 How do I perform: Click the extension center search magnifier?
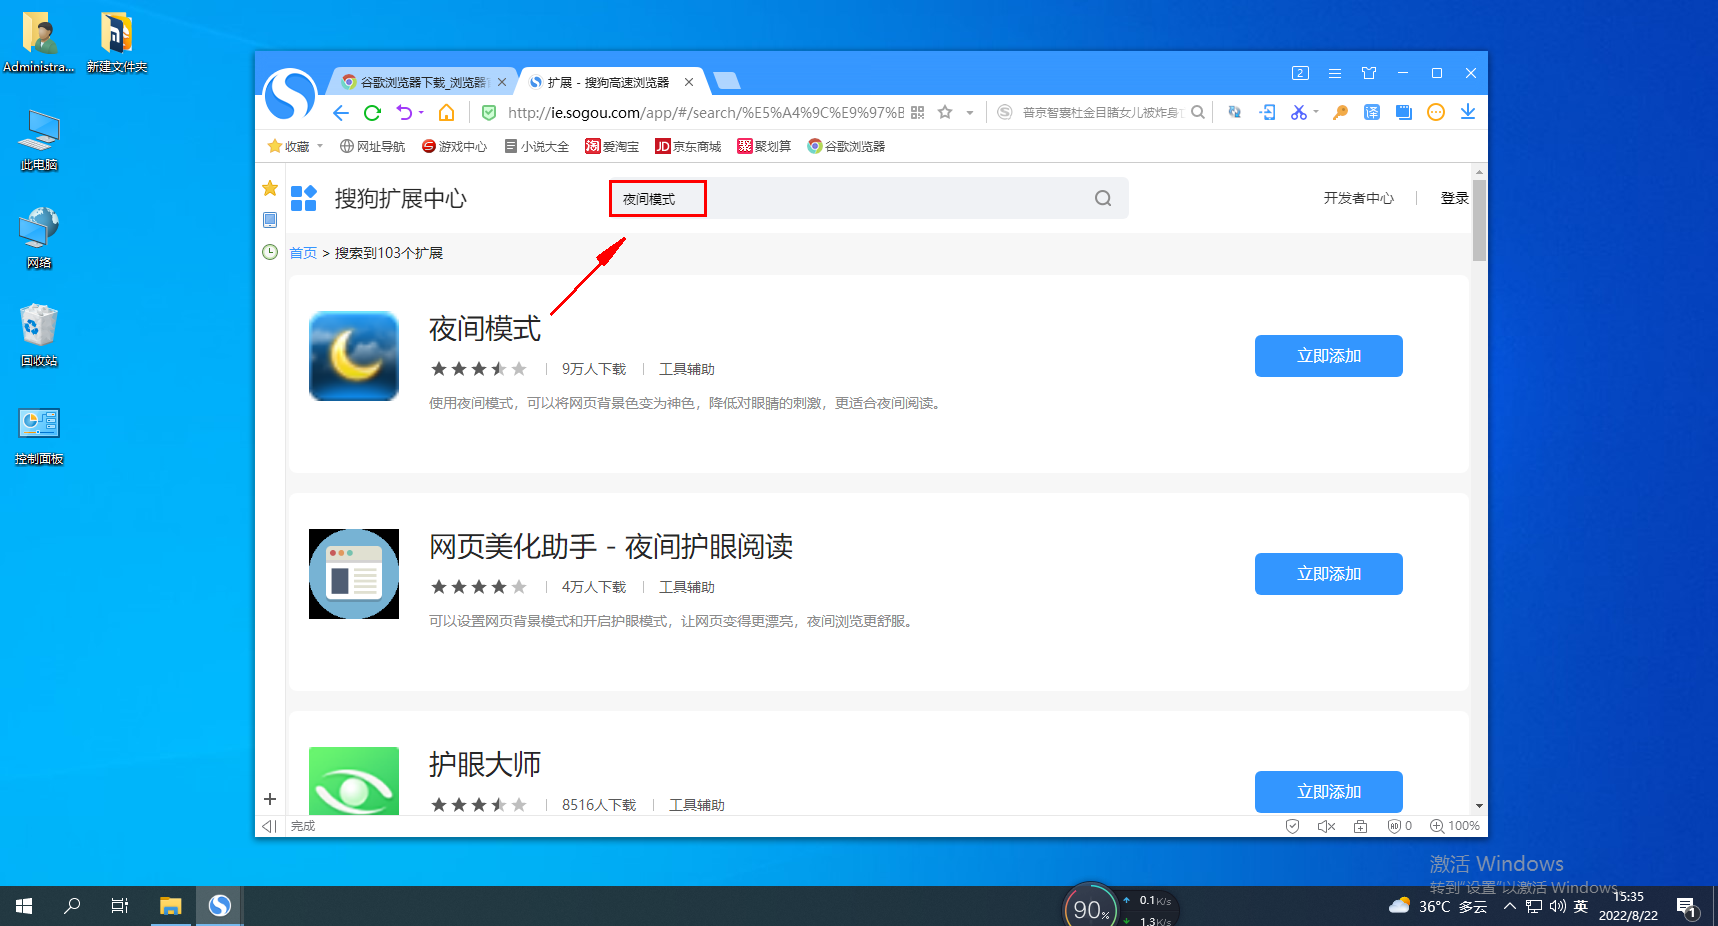[x=1103, y=198]
